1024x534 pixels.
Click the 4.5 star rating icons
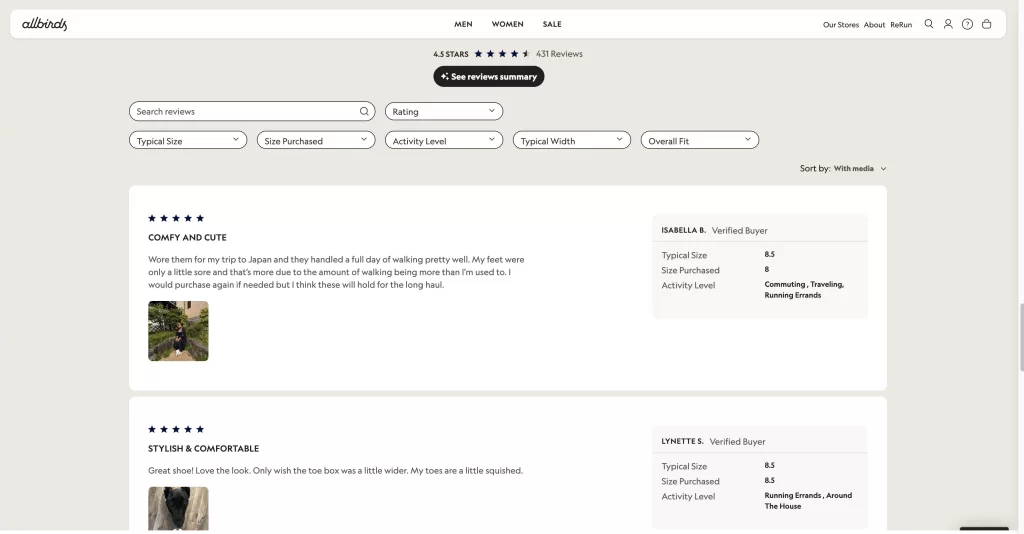pyautogui.click(x=502, y=54)
